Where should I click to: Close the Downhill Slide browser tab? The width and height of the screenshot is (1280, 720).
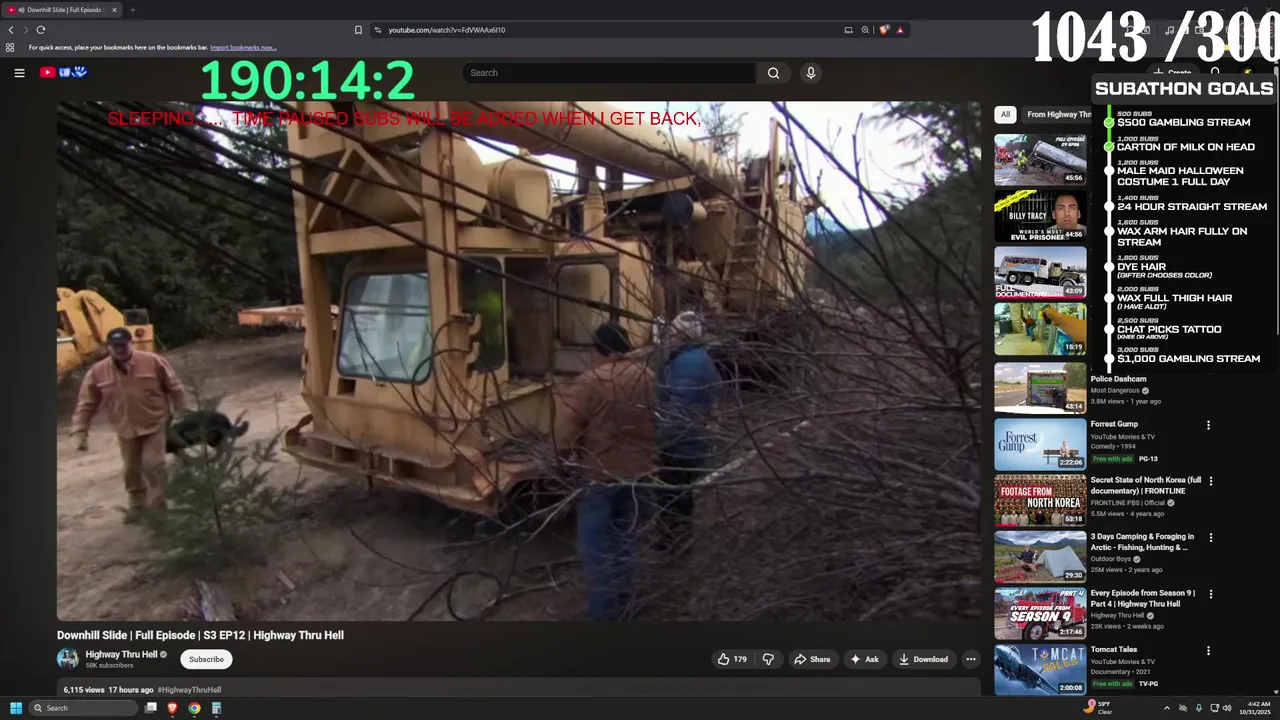(x=114, y=10)
